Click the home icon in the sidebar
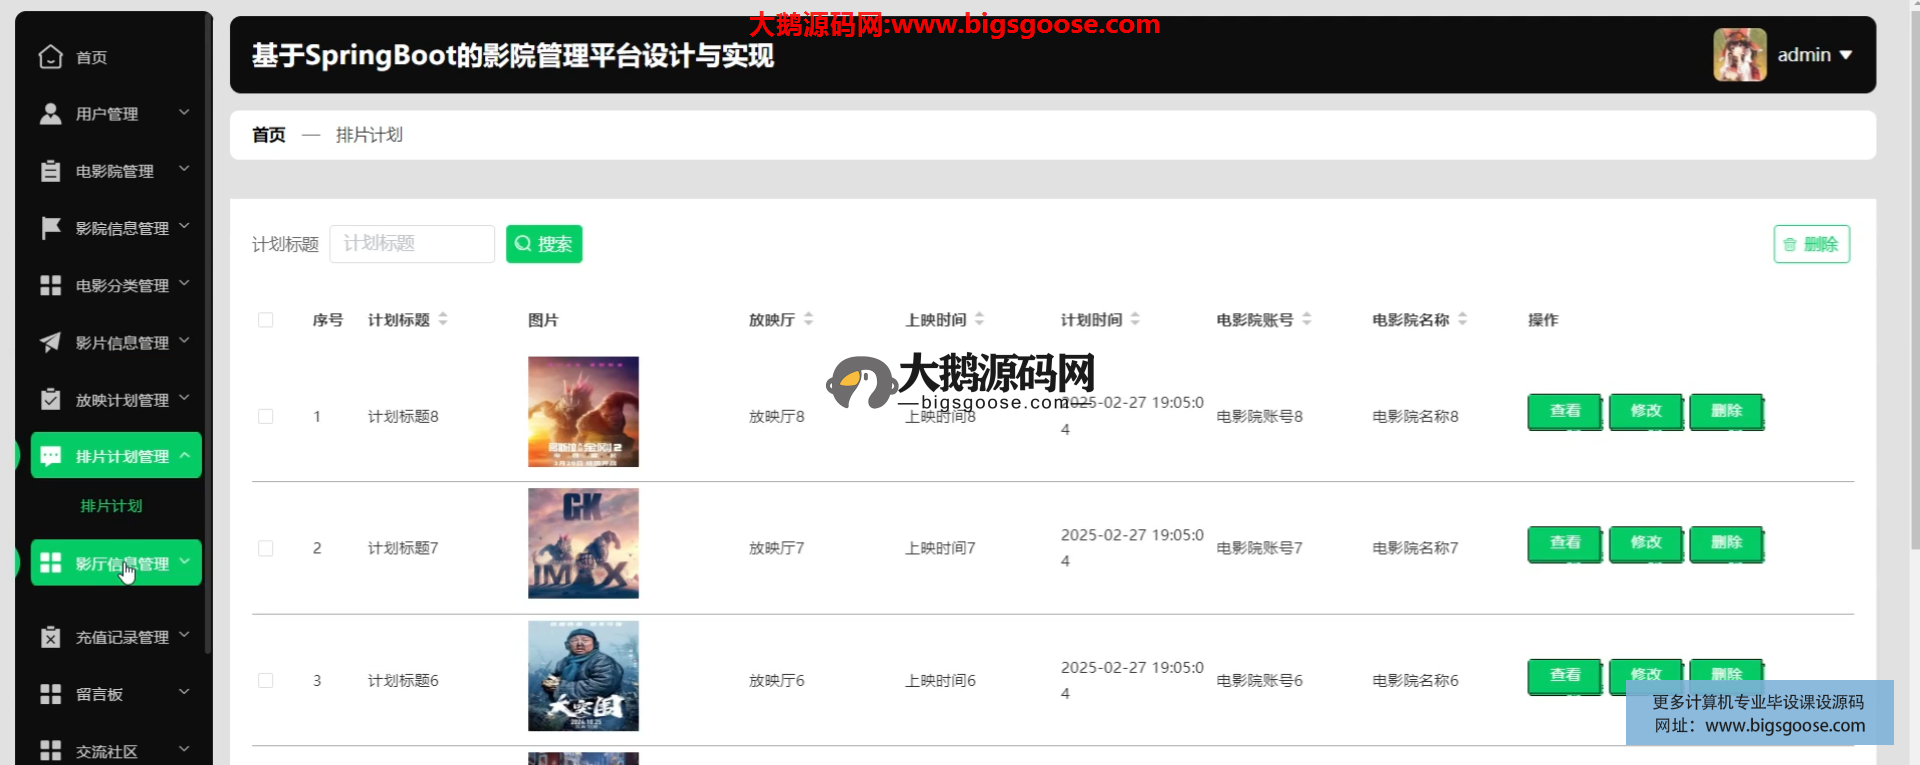Viewport: 1920px width, 765px height. pos(50,57)
